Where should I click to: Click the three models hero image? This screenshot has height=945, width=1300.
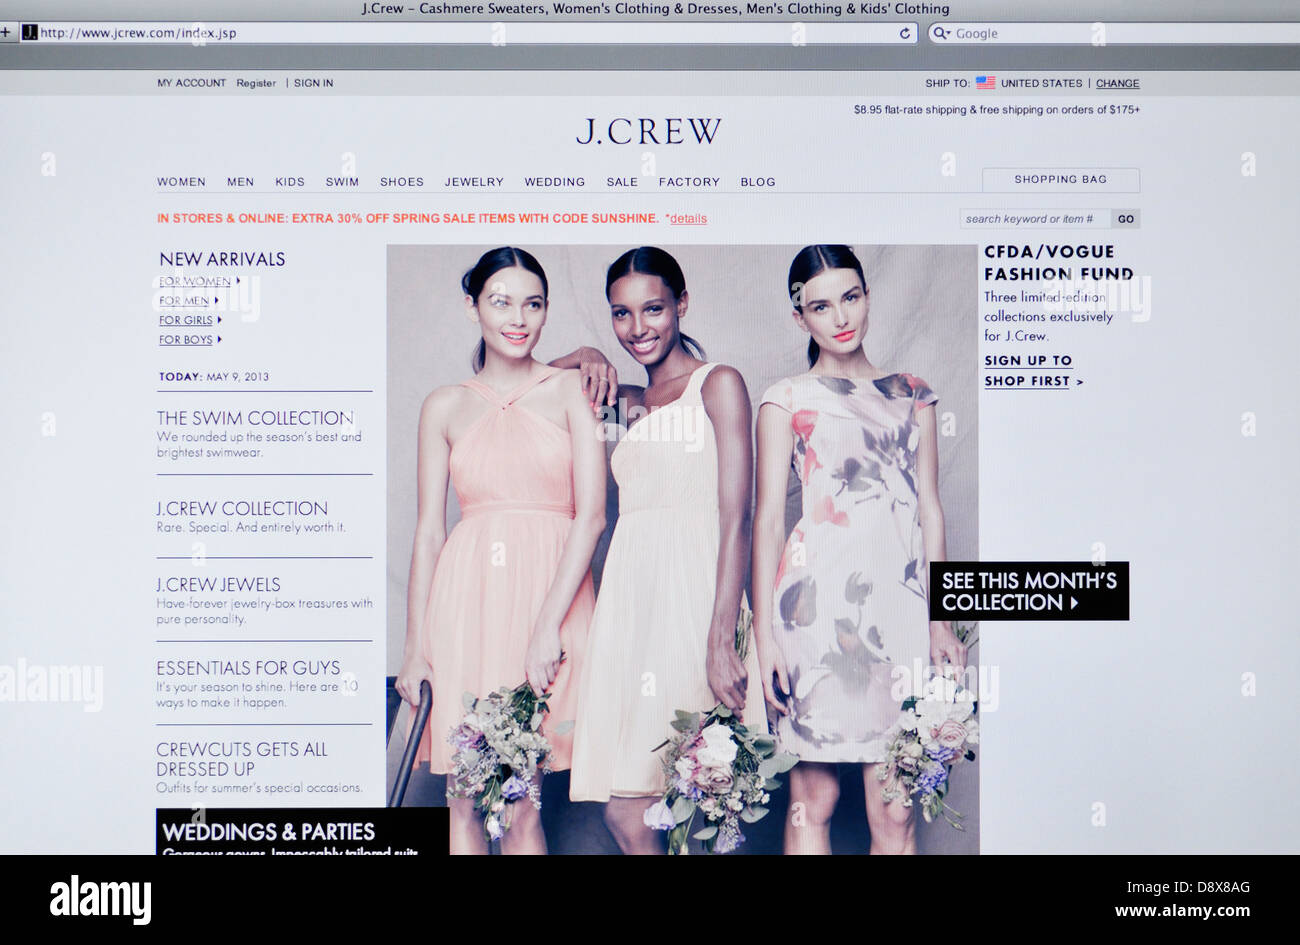click(x=682, y=548)
